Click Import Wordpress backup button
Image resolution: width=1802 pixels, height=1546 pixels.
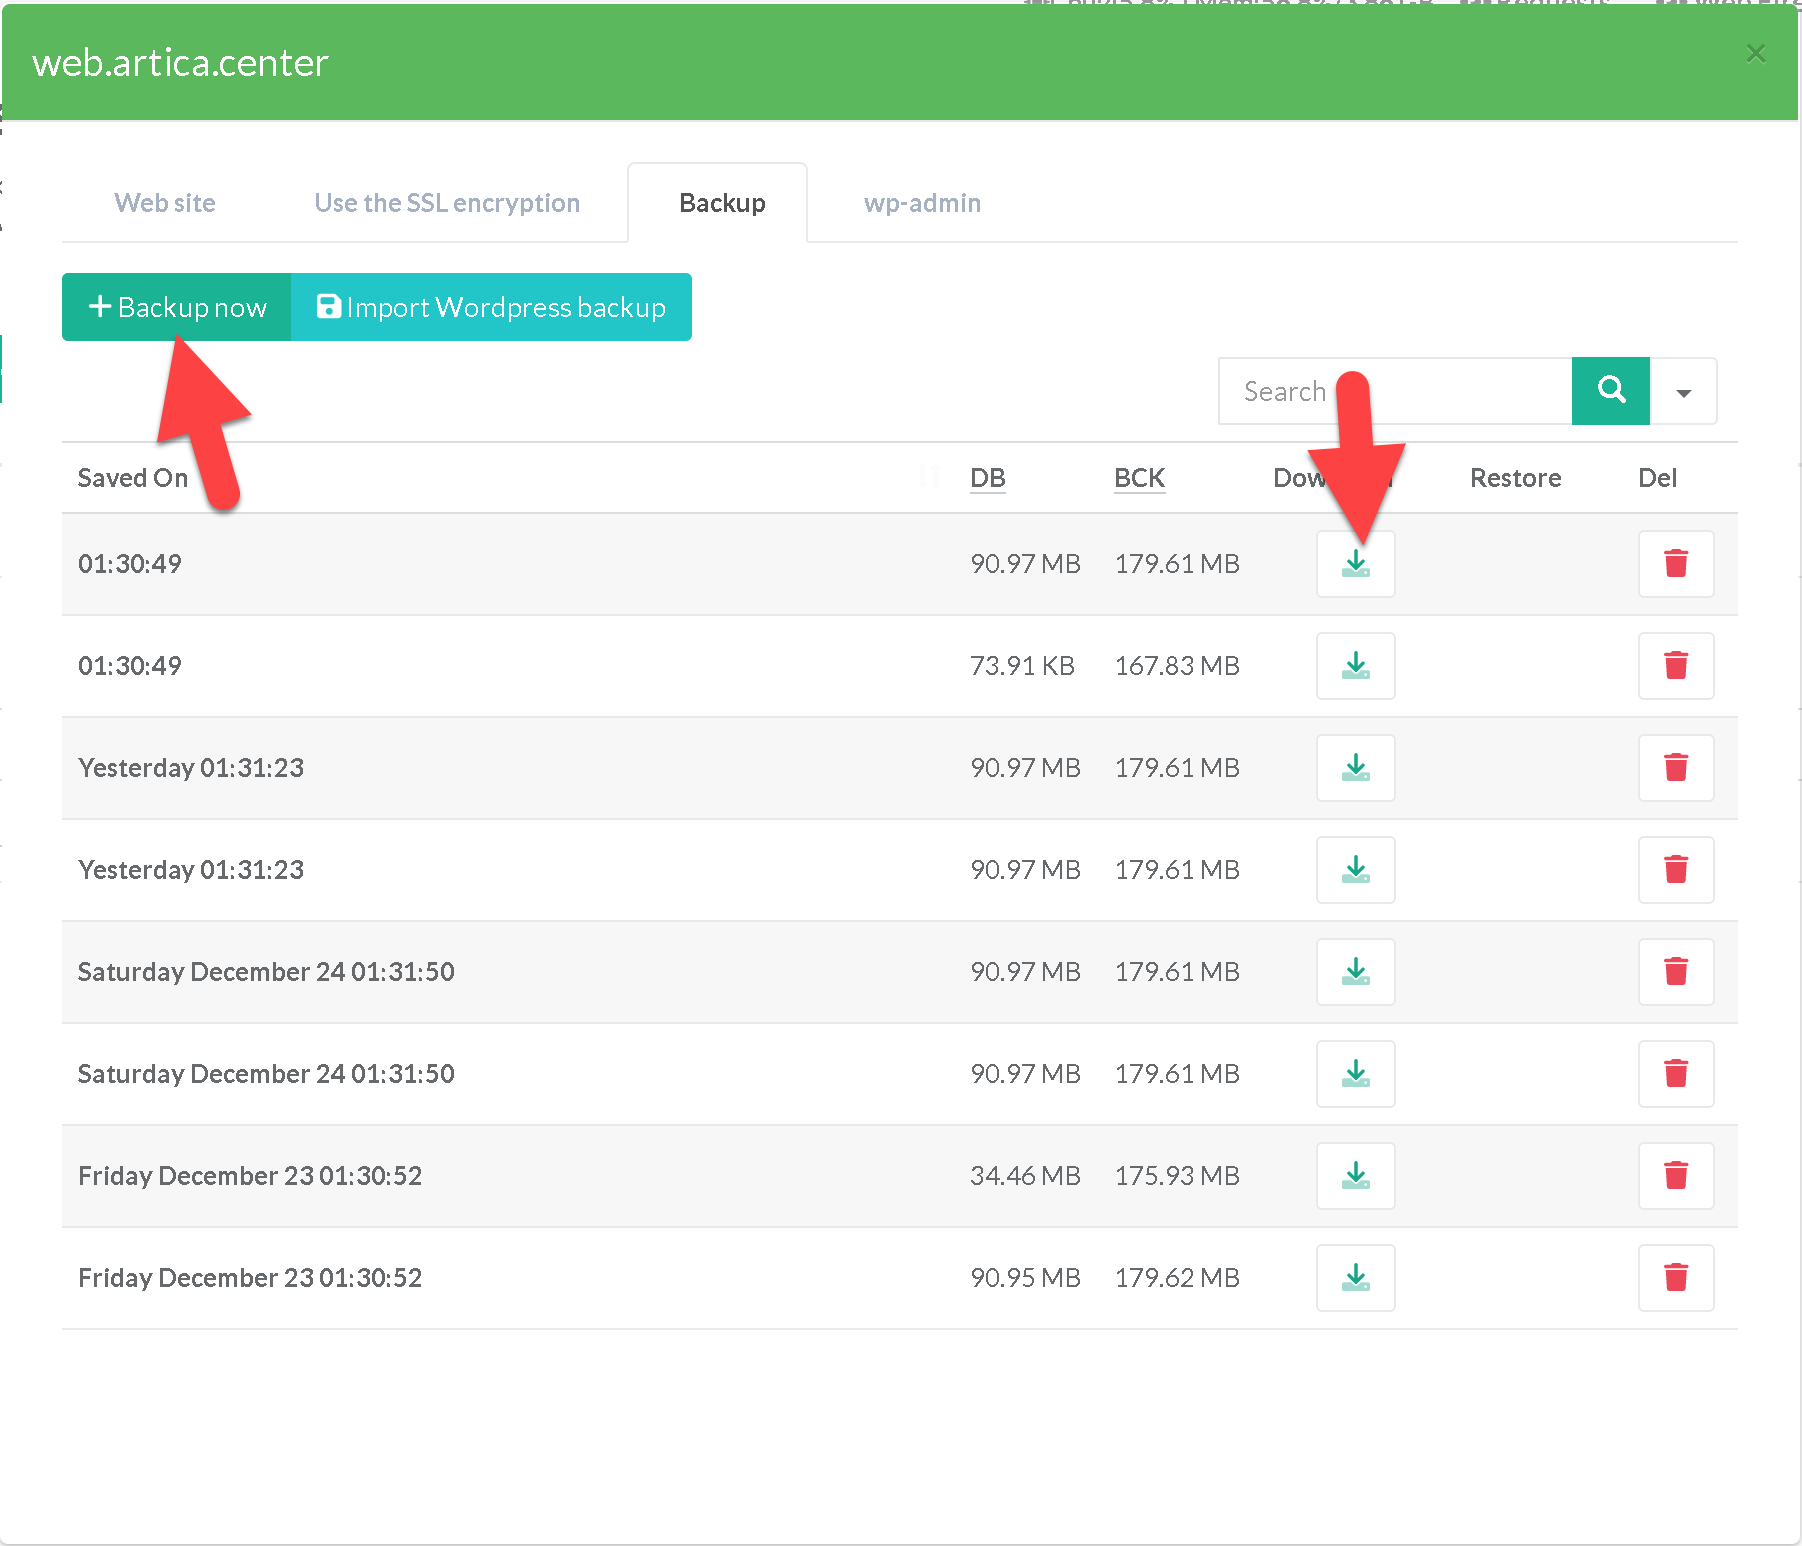pyautogui.click(x=491, y=307)
